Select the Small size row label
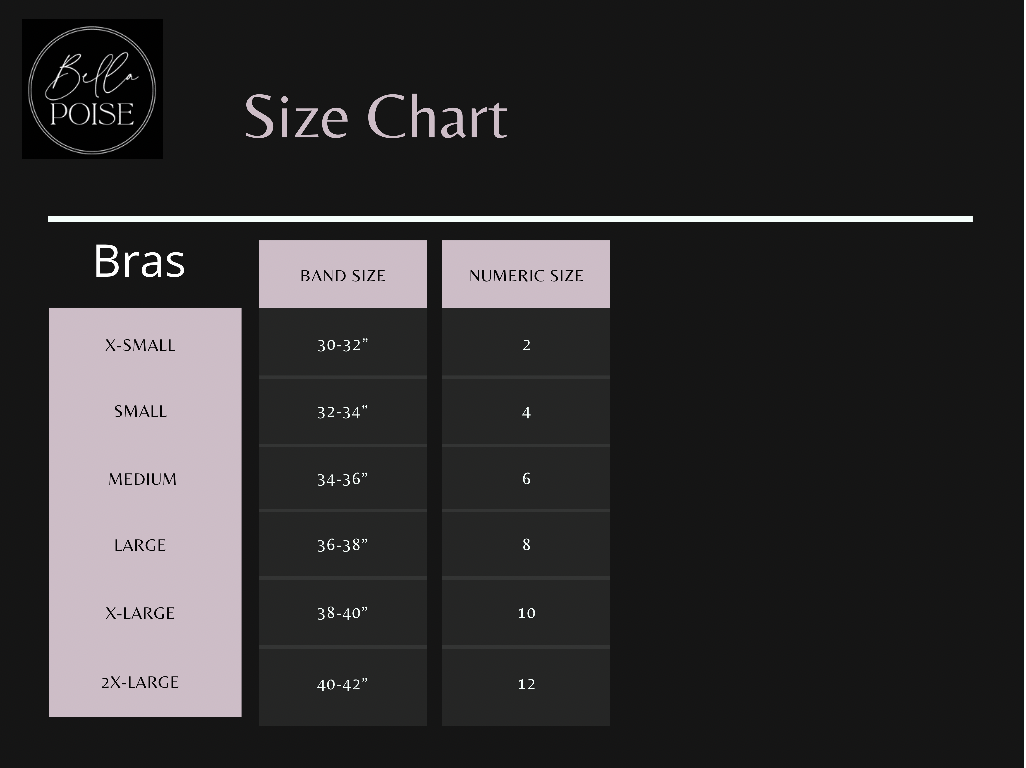 [x=140, y=411]
